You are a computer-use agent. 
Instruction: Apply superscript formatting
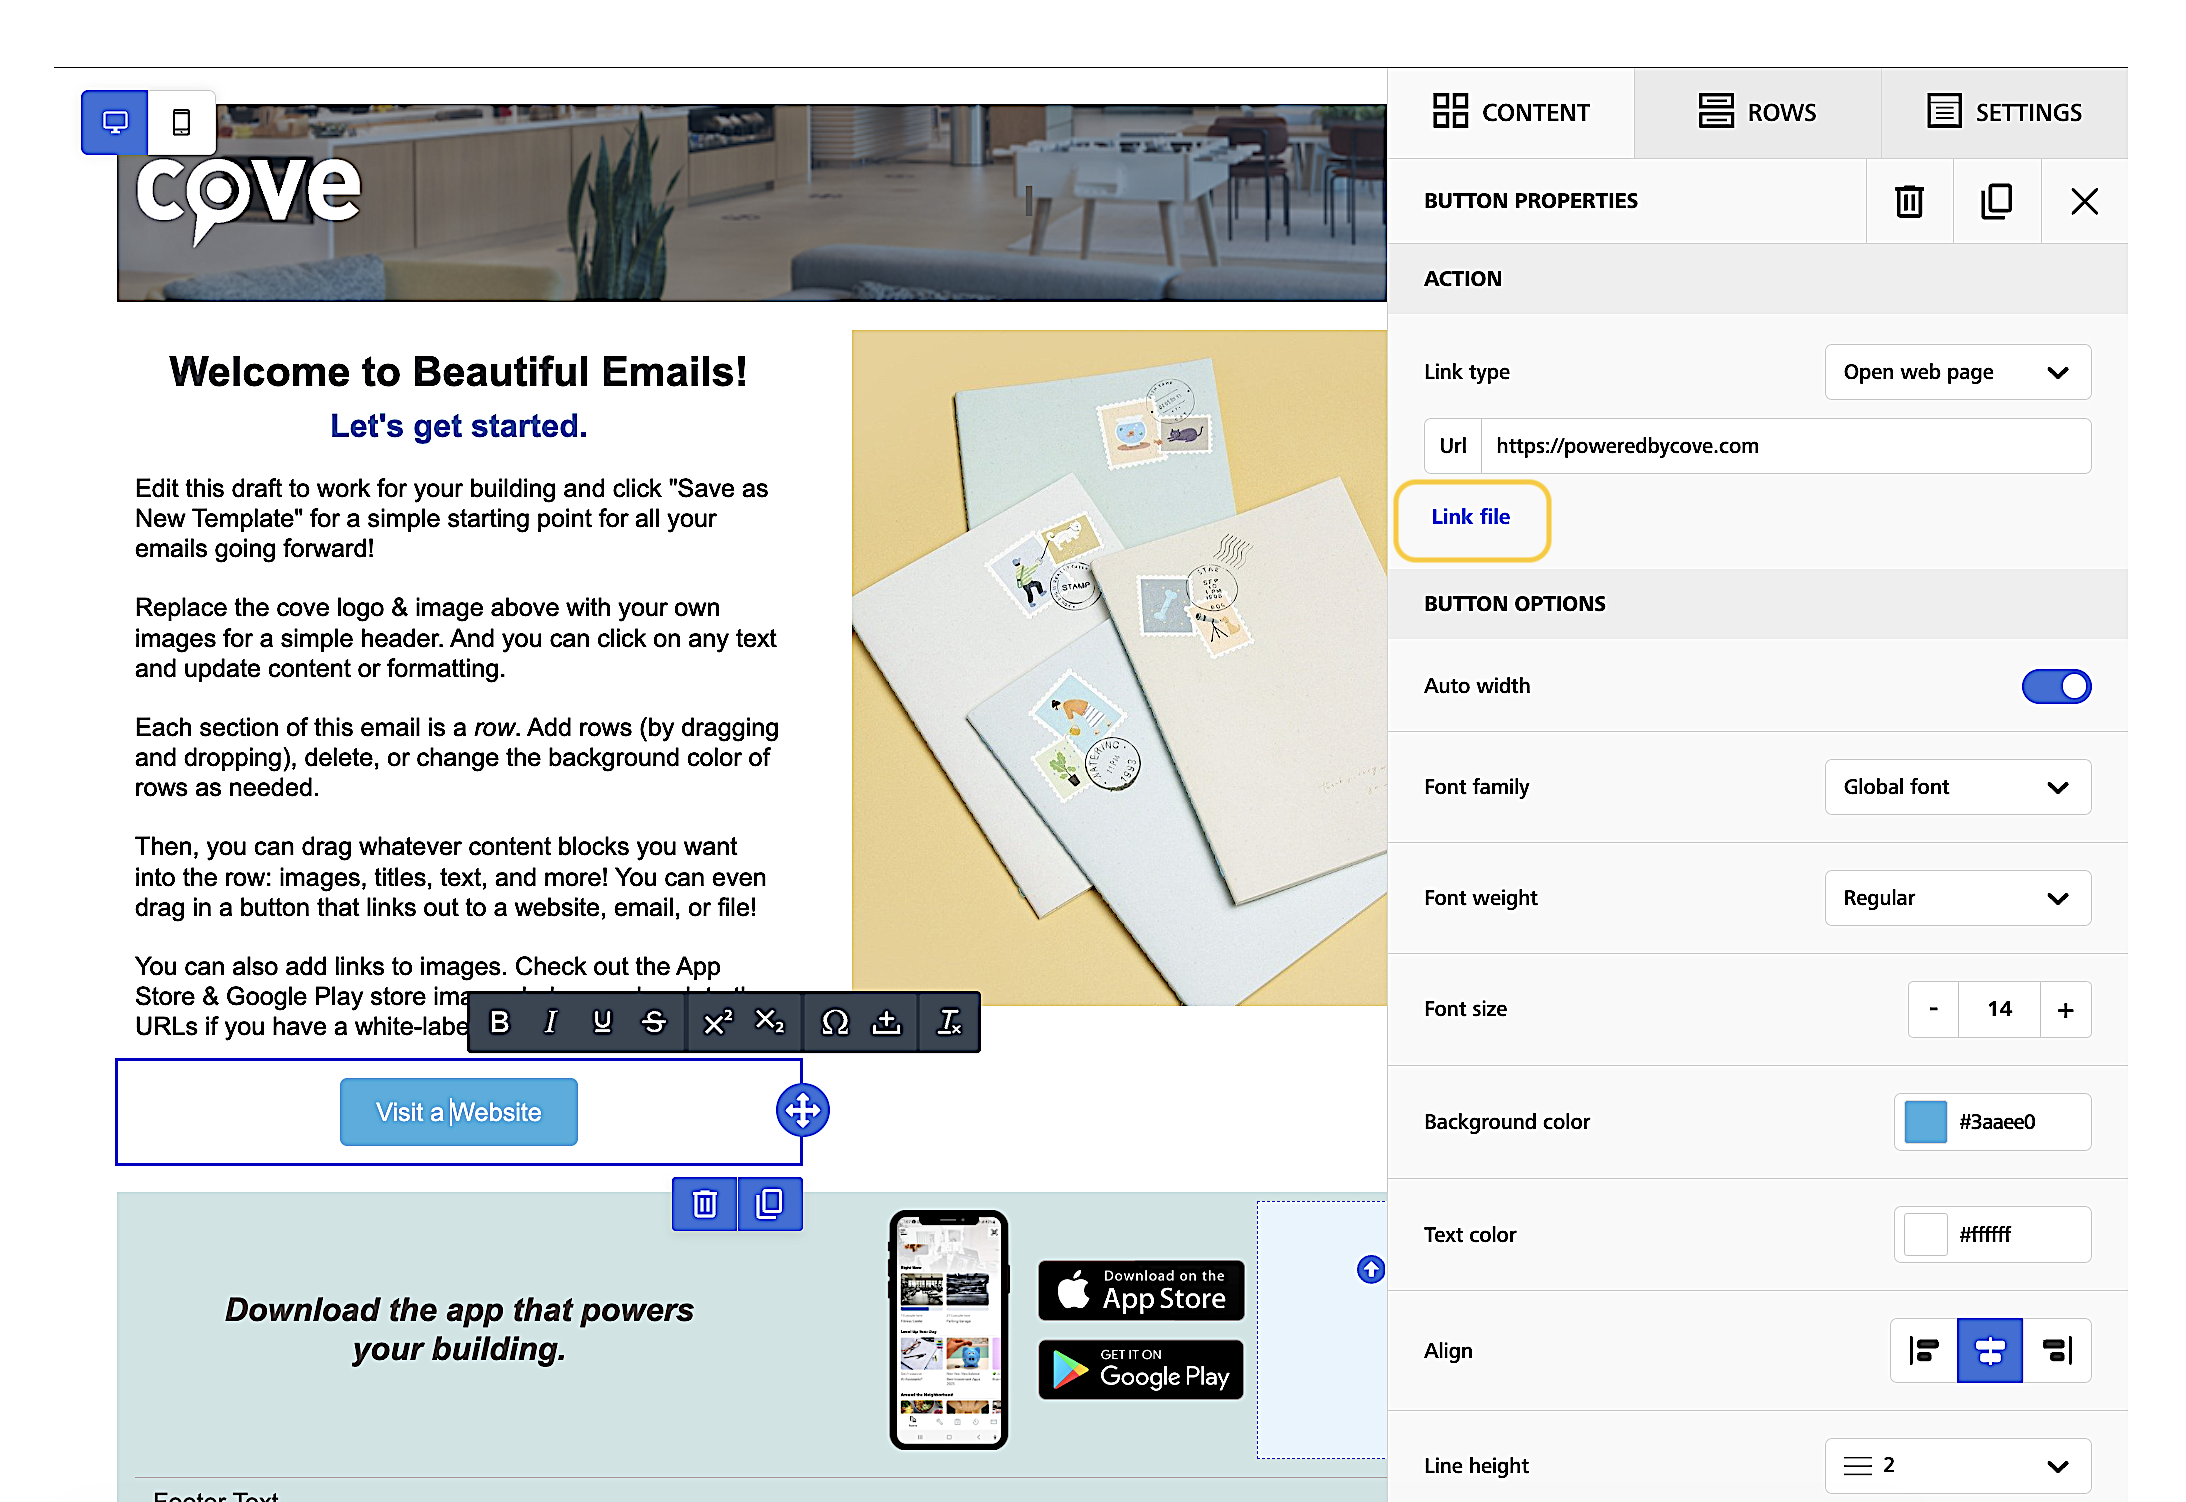(x=717, y=1022)
